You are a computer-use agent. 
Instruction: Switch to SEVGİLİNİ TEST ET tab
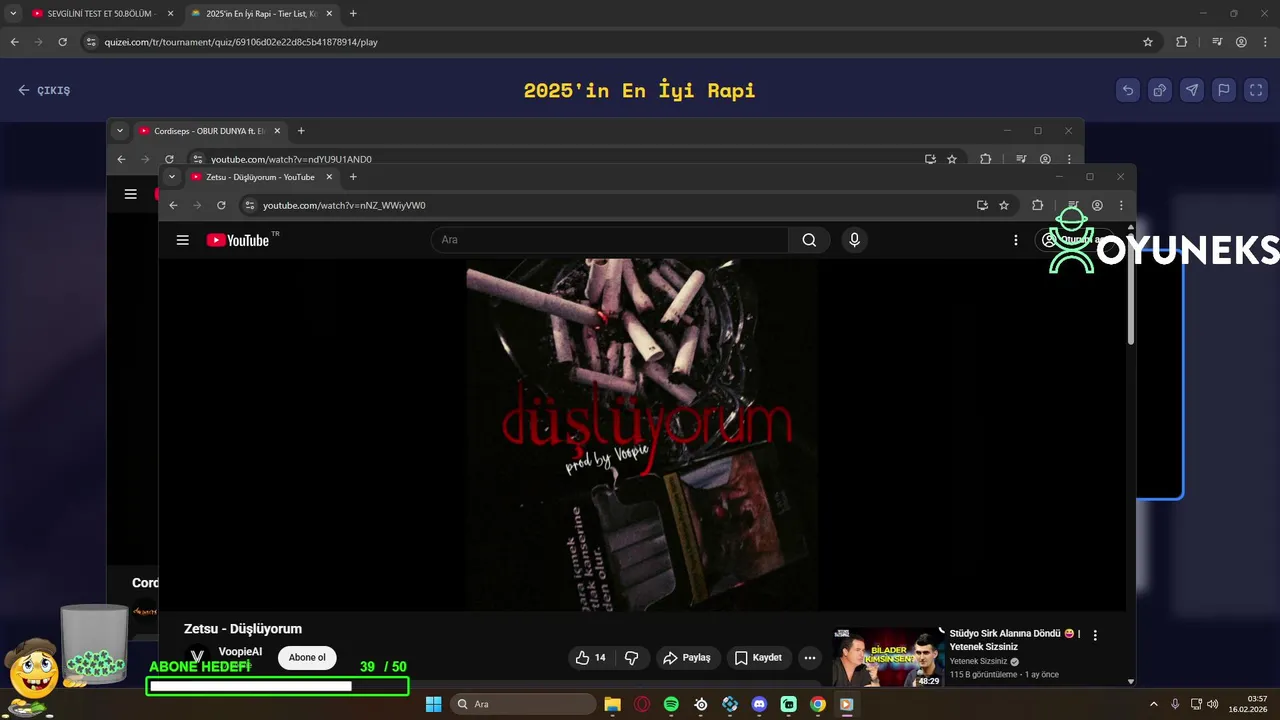coord(102,14)
